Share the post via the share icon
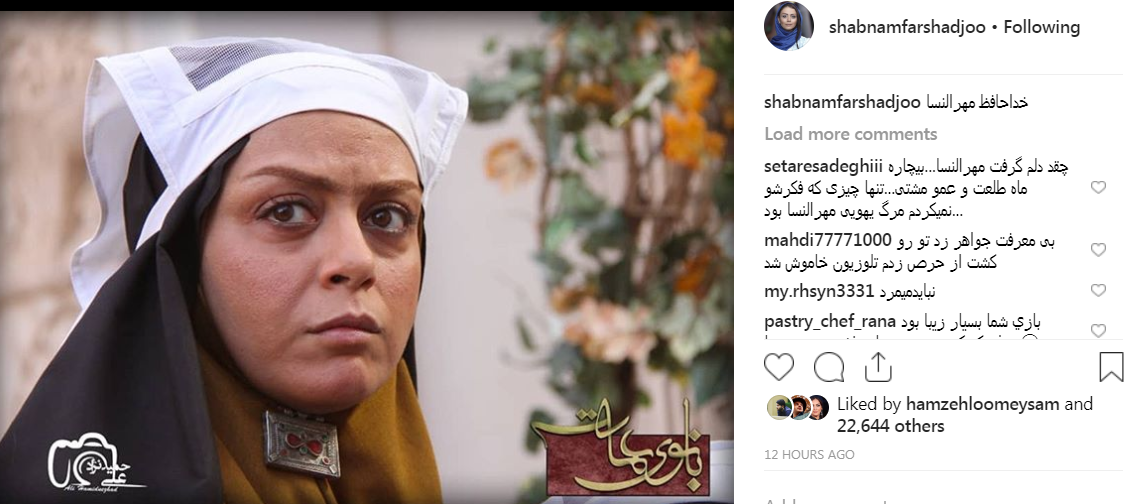Image resolution: width=1131 pixels, height=504 pixels. click(878, 367)
